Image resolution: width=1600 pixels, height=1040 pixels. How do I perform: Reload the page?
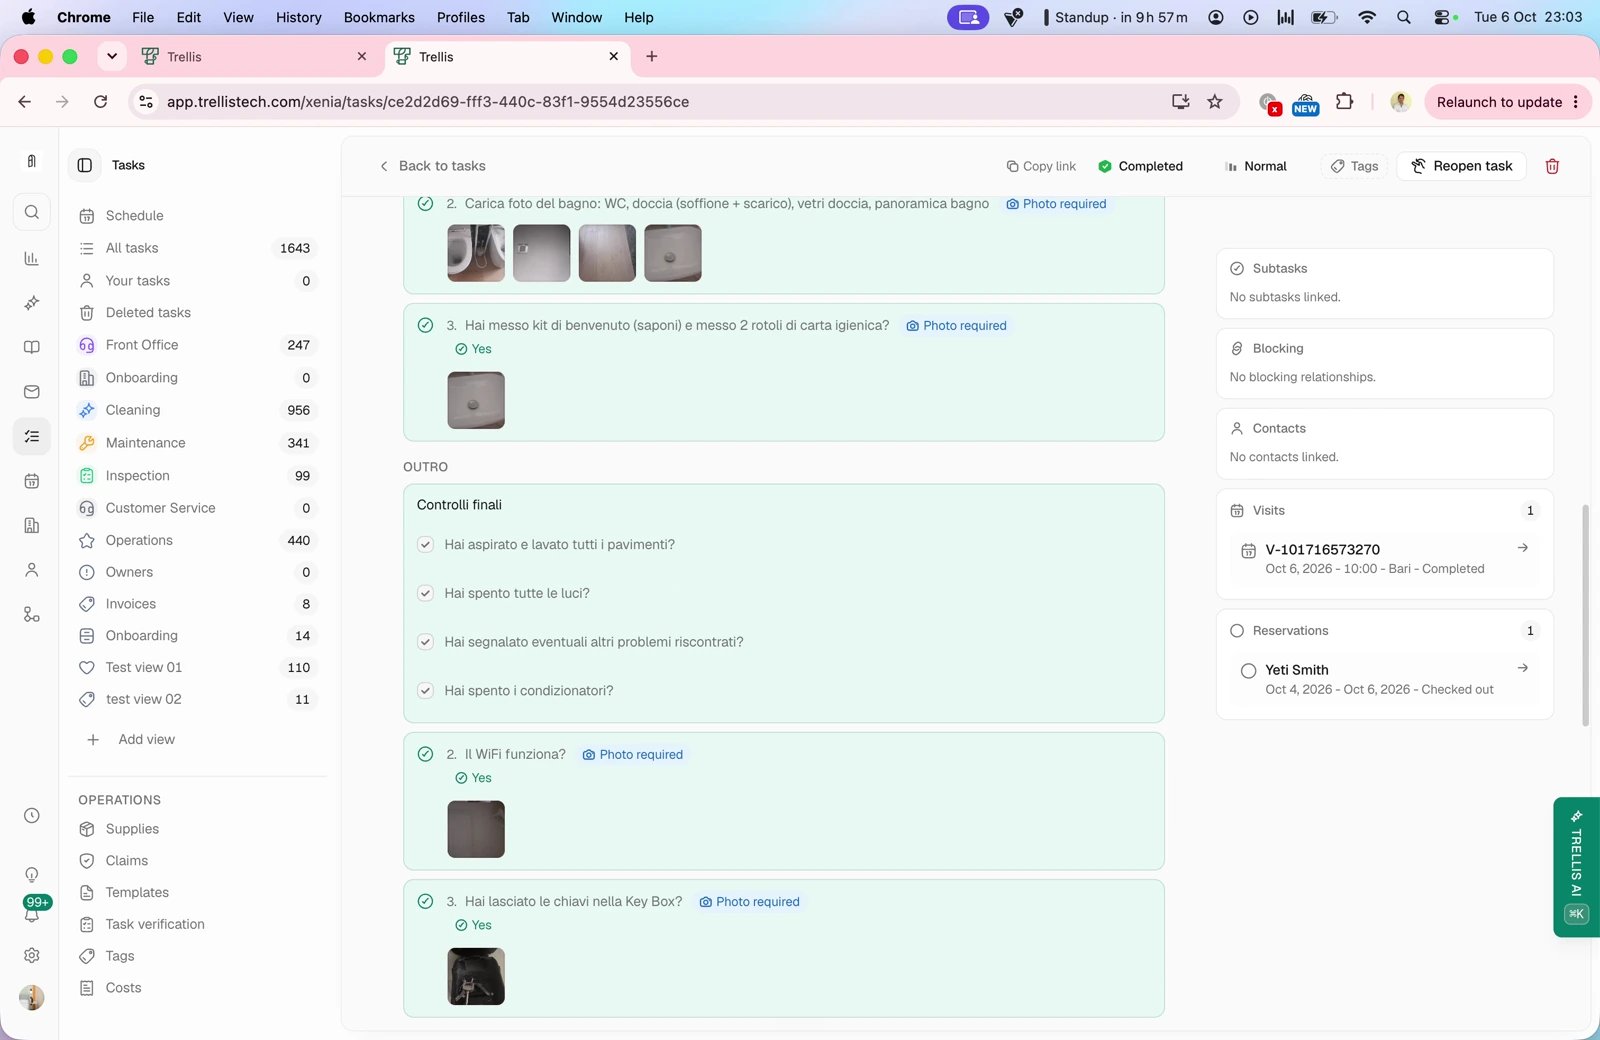pyautogui.click(x=100, y=101)
